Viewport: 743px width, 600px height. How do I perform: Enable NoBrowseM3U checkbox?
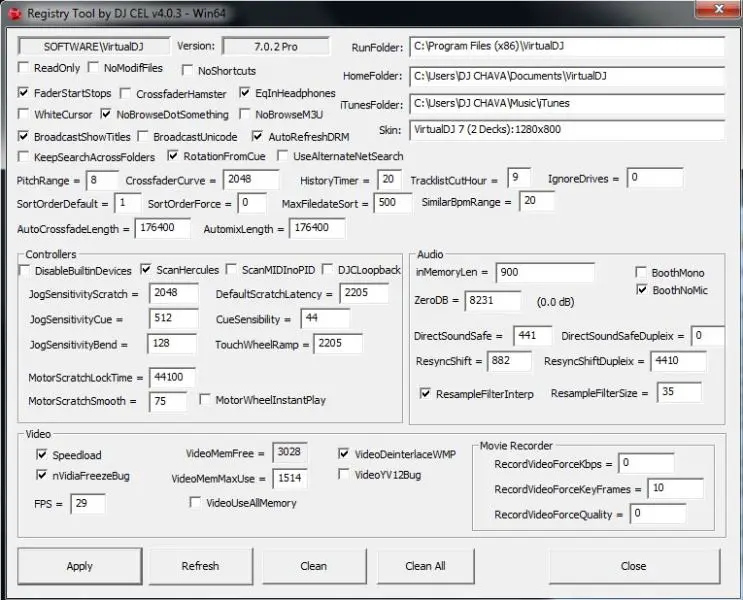[x=245, y=114]
